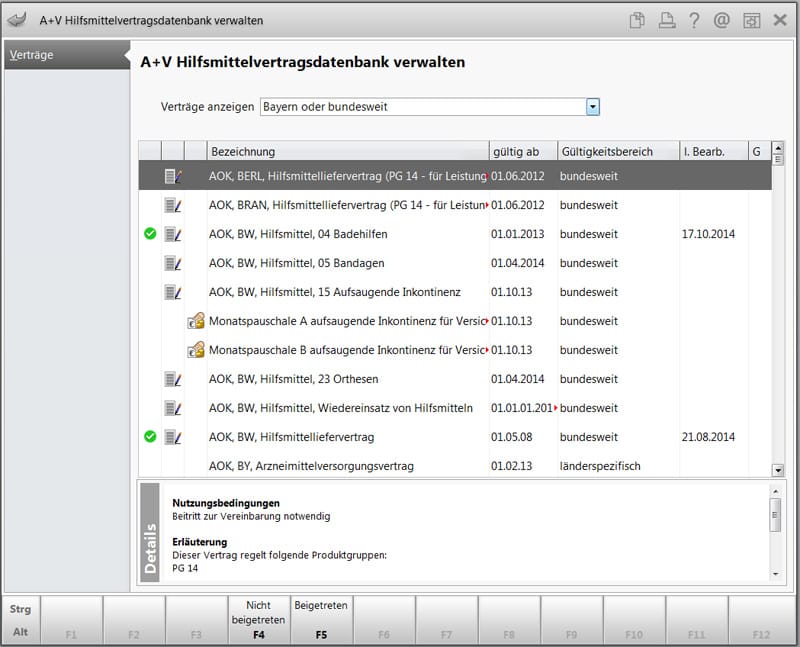
Task: Click contract icon in Wiedereinsatz von Hilfsmitteln row
Action: point(173,409)
